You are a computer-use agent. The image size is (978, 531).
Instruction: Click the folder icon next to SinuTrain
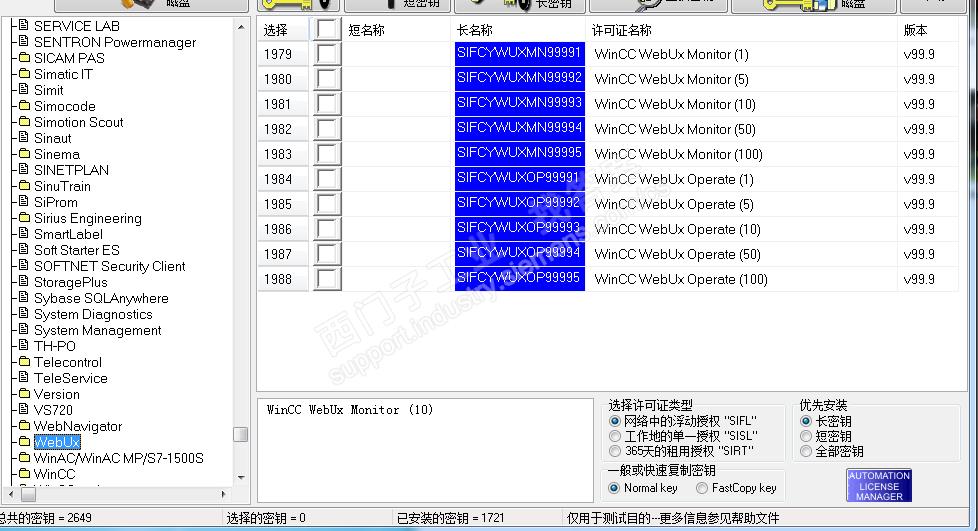click(24, 186)
